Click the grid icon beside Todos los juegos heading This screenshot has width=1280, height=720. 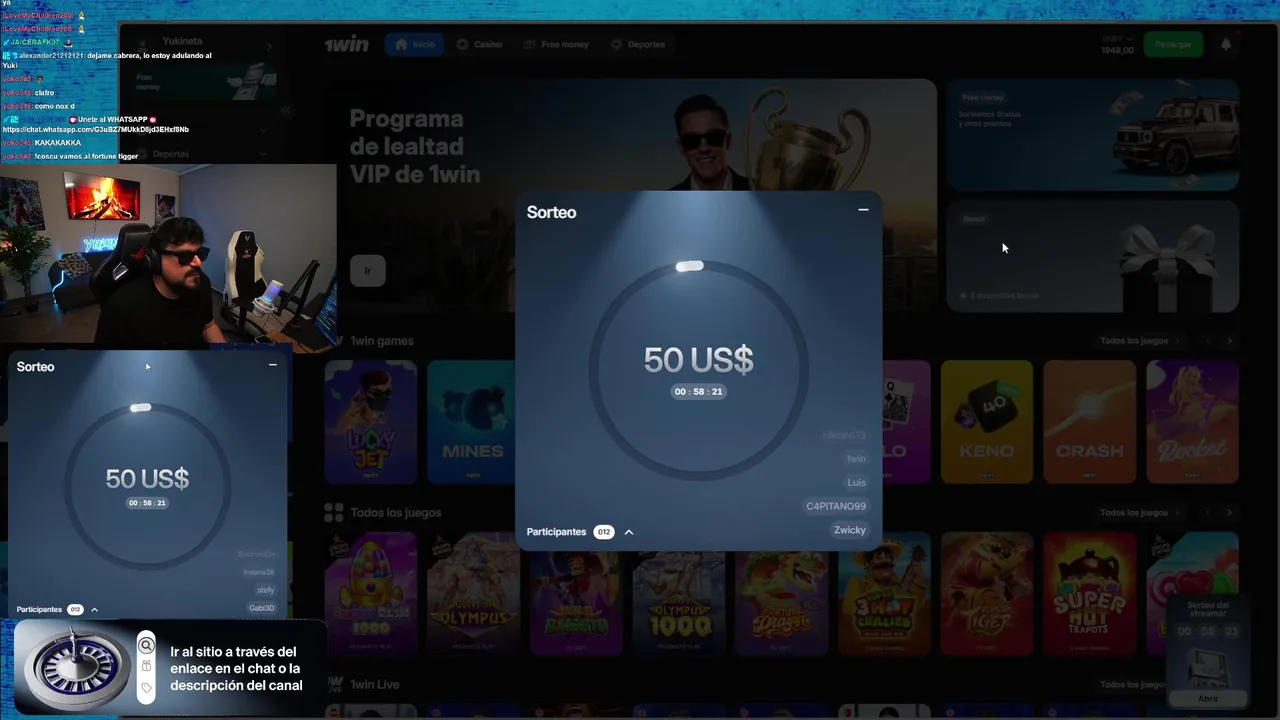click(334, 512)
